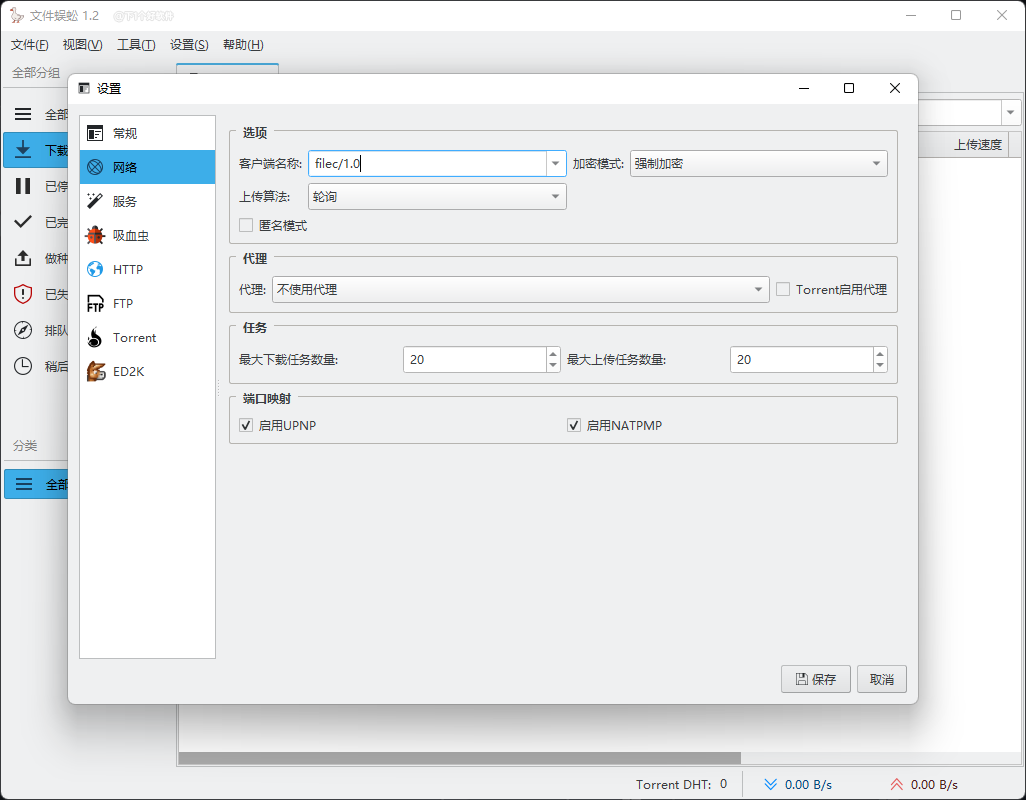
Task: Click the upload seeding icon in main sidebar
Action: tap(23, 258)
